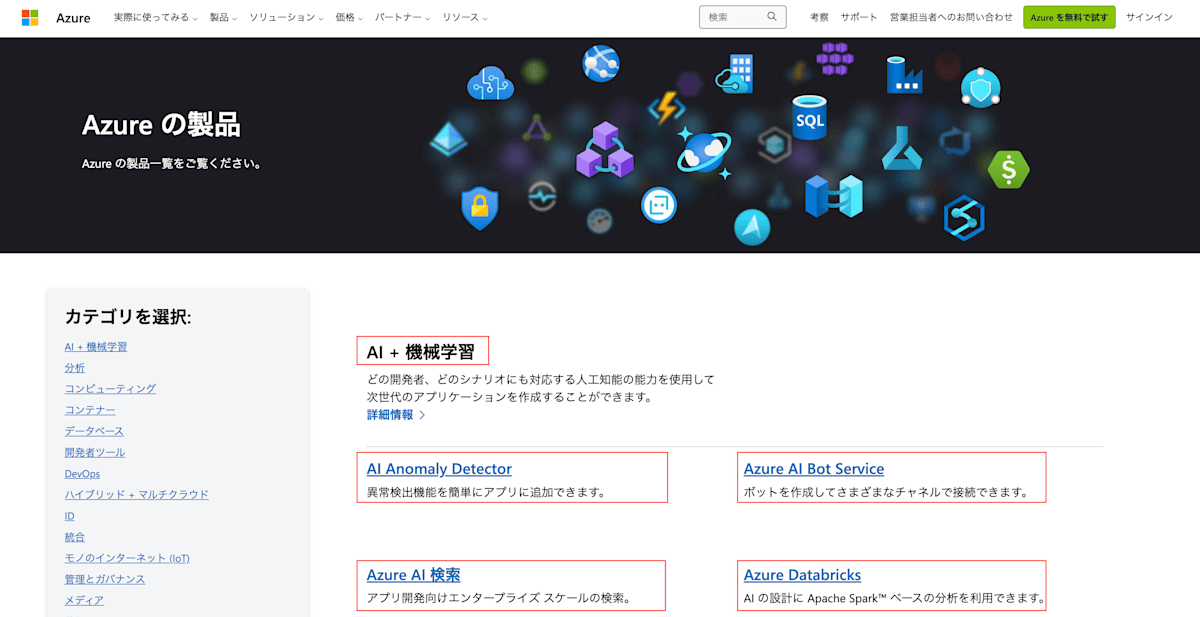Click the Microsoft logo

pos(30,17)
